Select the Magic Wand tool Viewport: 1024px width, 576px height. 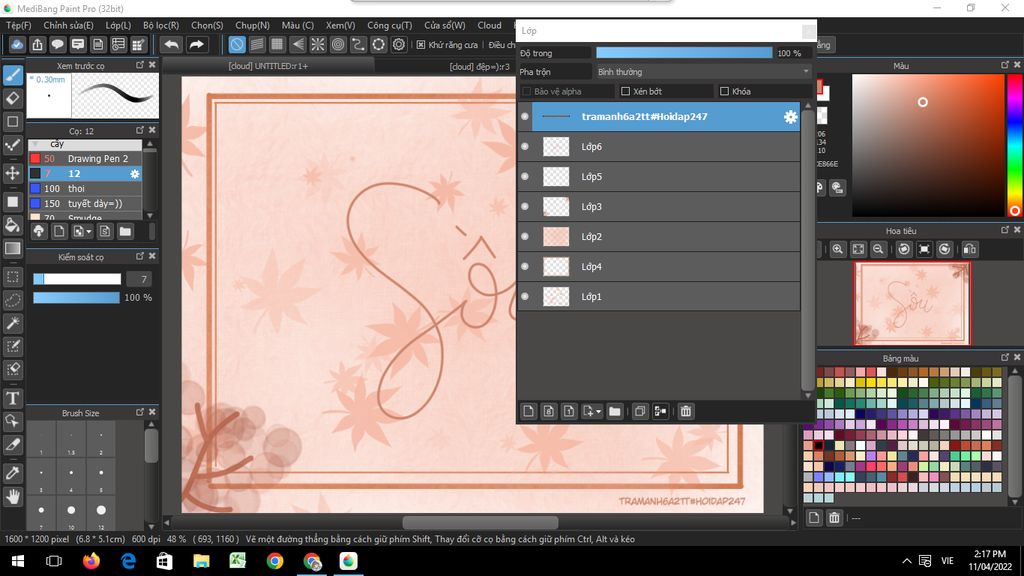tap(12, 323)
